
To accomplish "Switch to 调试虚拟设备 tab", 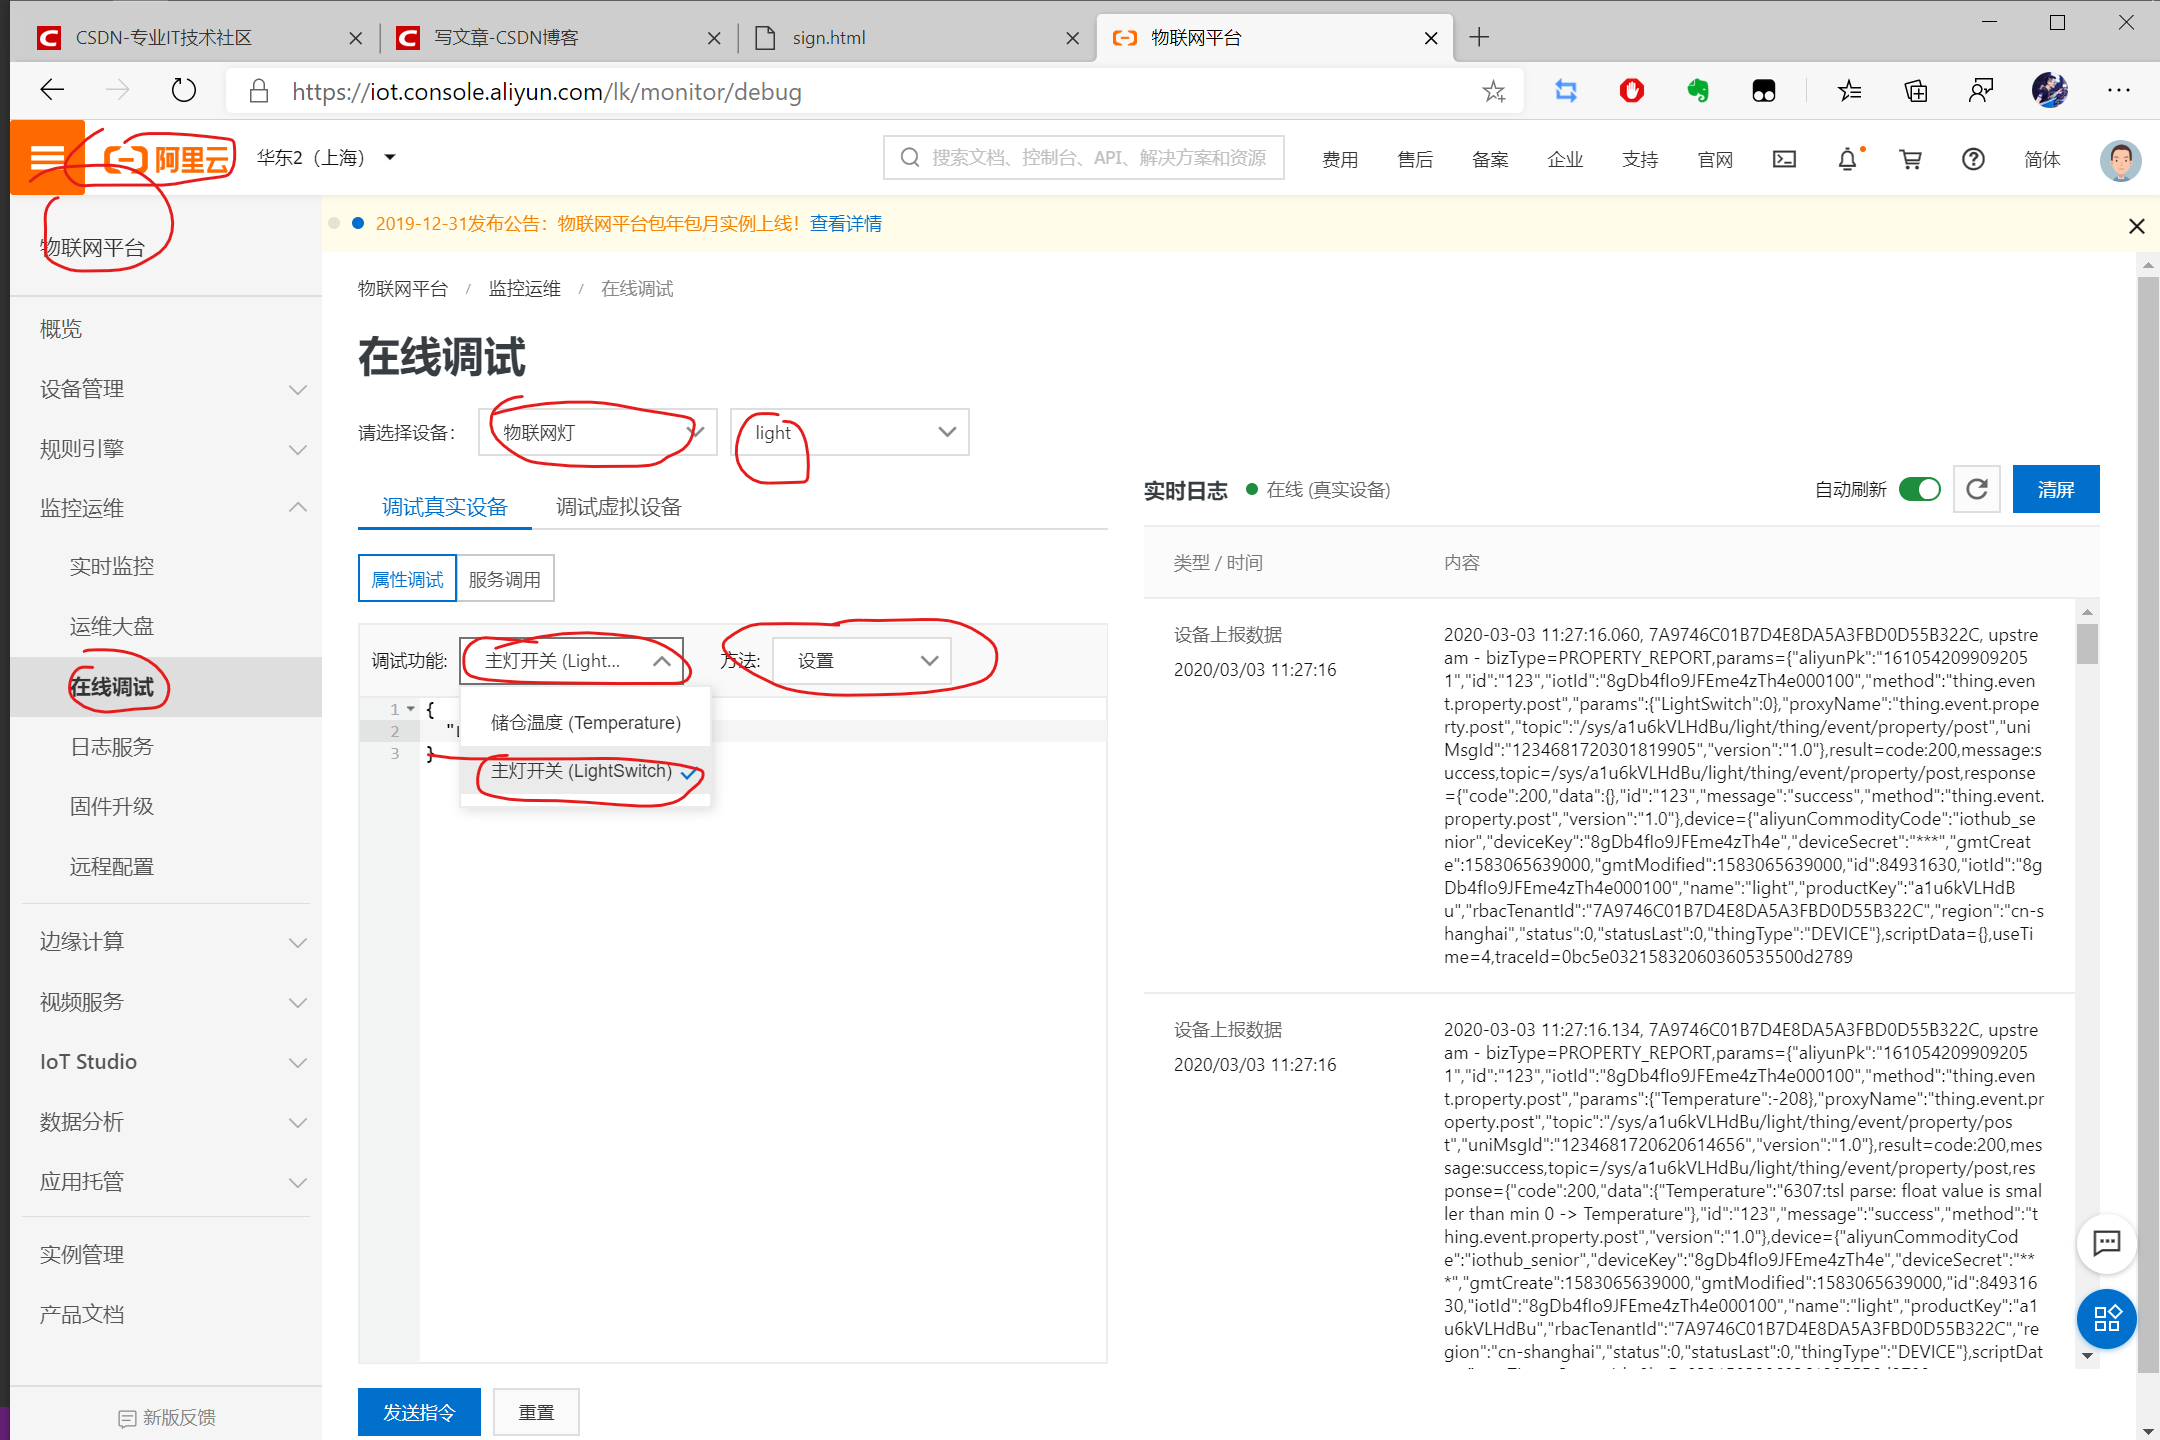I will [x=618, y=507].
